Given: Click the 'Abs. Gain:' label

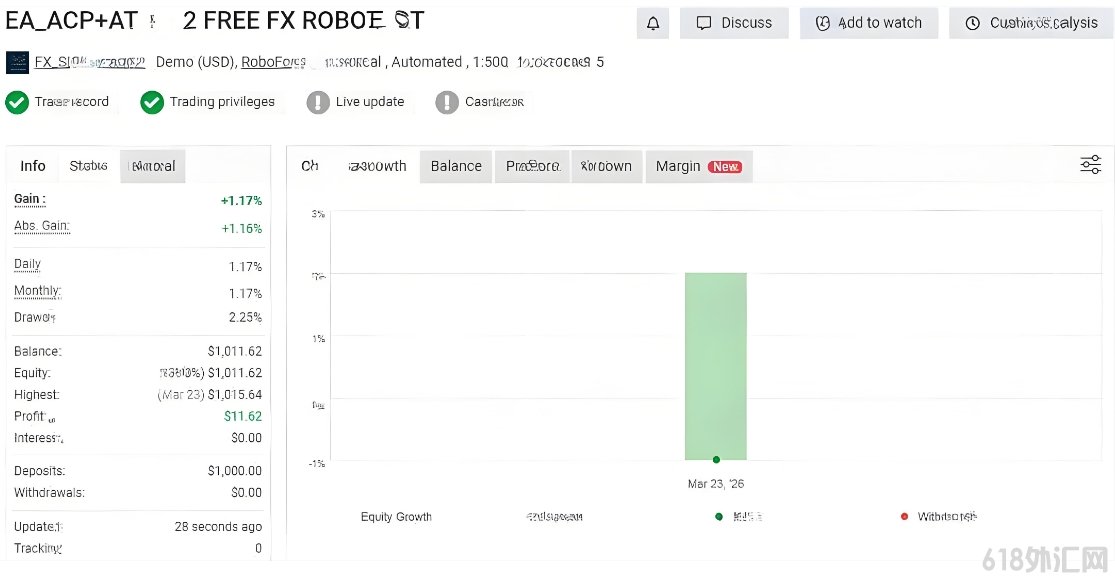Looking at the screenshot, I should click(42, 226).
